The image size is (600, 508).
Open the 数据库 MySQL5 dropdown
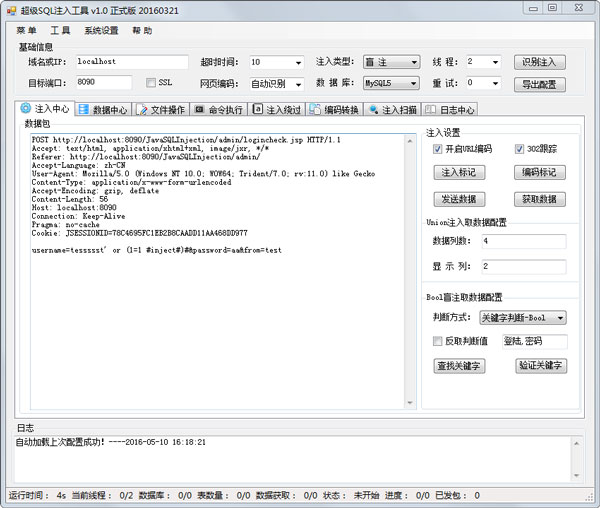click(x=390, y=83)
